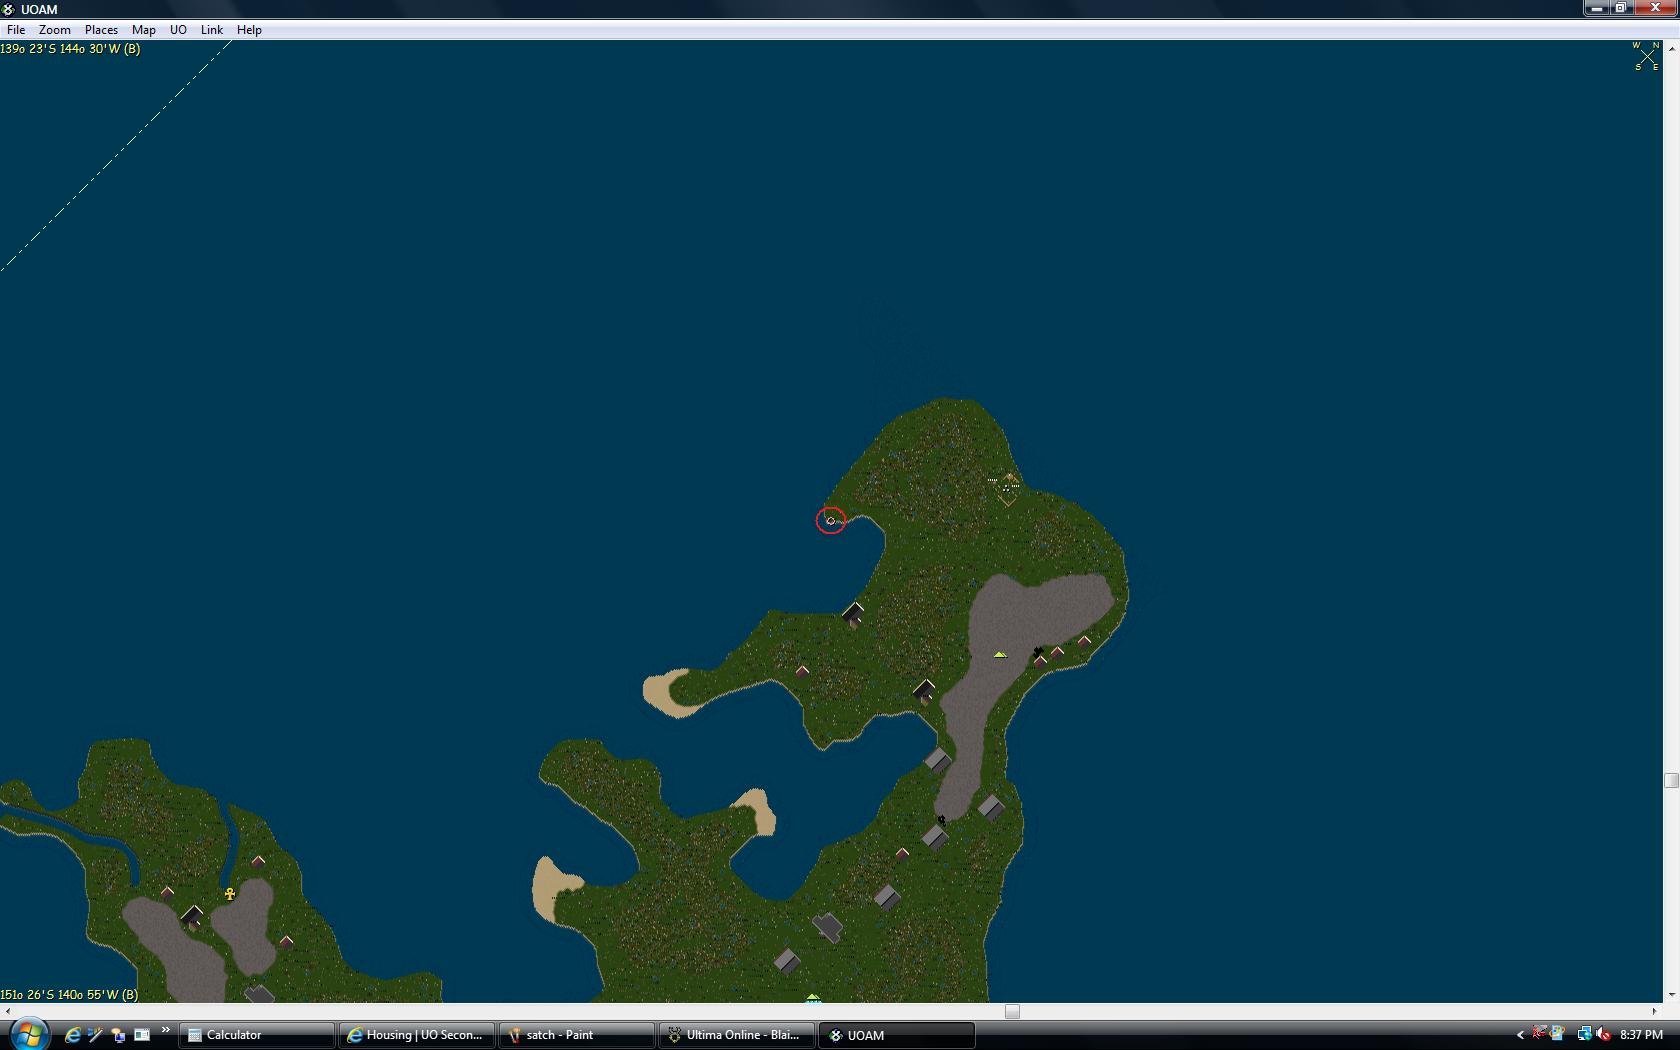Click the yellow tent marker near gray terrain
This screenshot has width=1680, height=1050.
click(999, 654)
